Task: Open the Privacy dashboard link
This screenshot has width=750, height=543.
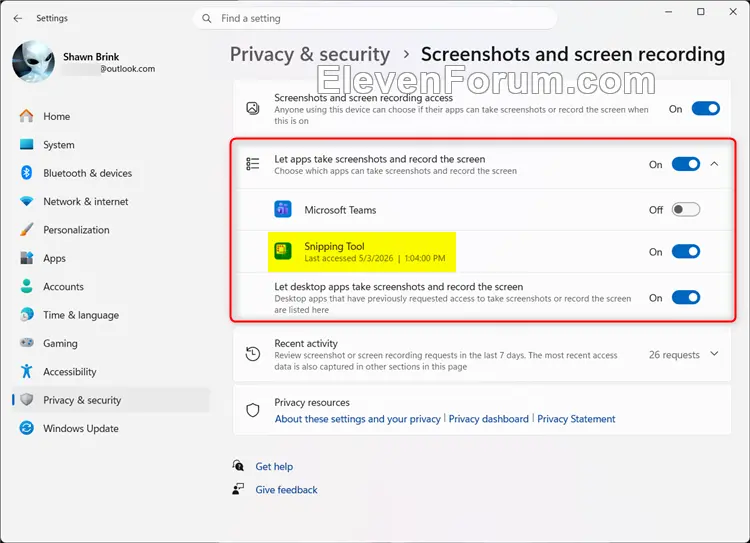Action: [x=488, y=419]
